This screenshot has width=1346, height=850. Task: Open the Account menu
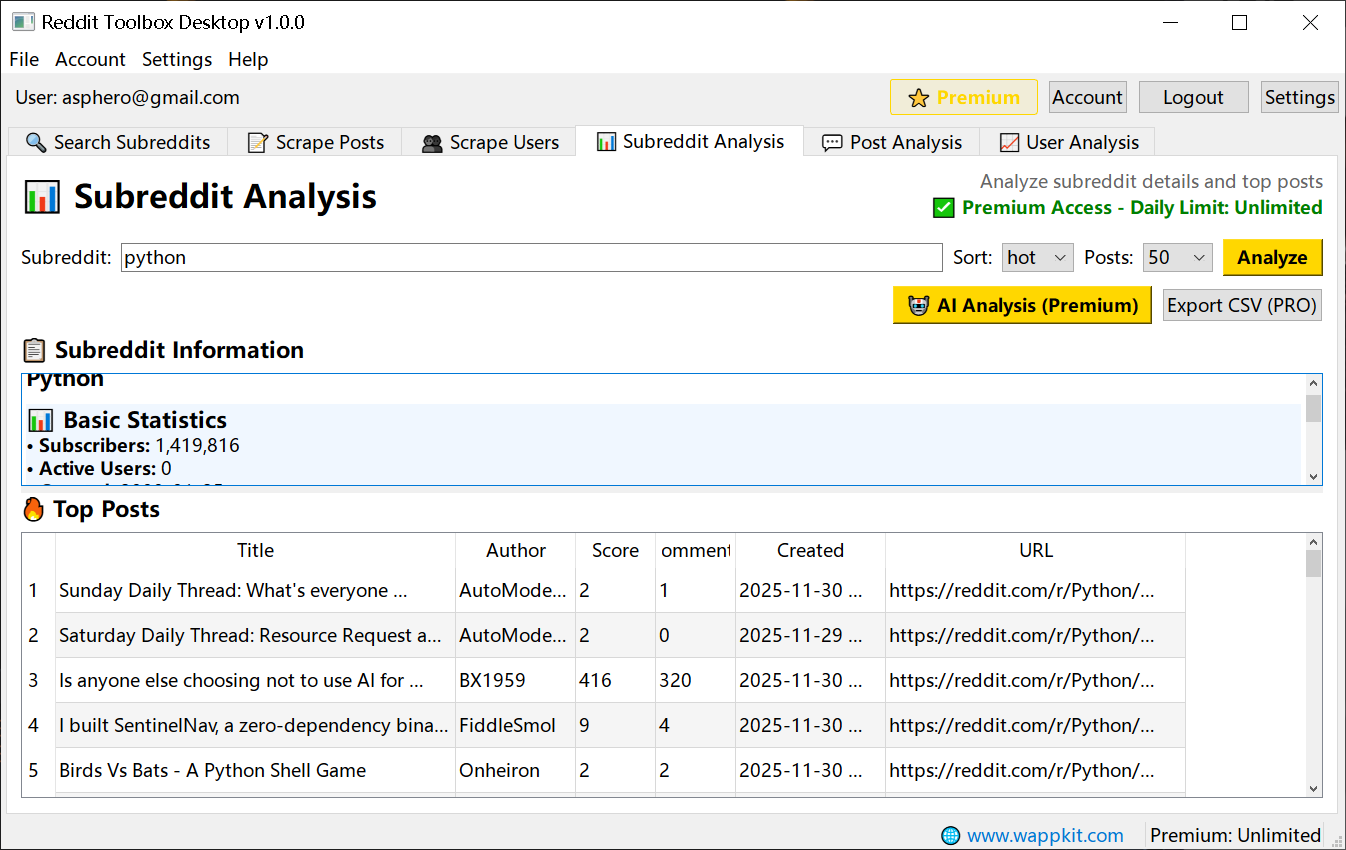90,59
